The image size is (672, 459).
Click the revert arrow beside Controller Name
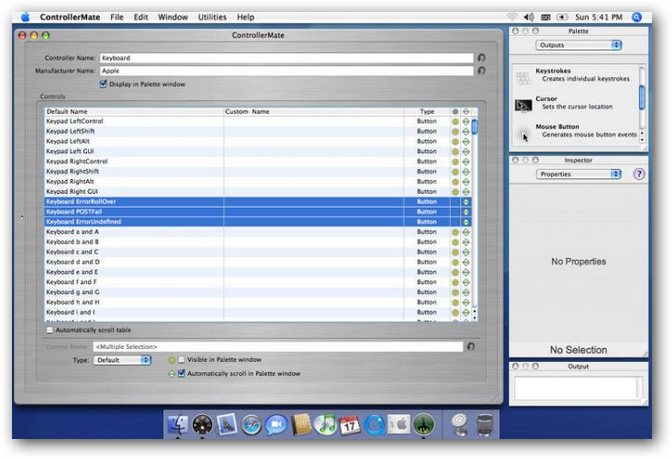(x=481, y=58)
